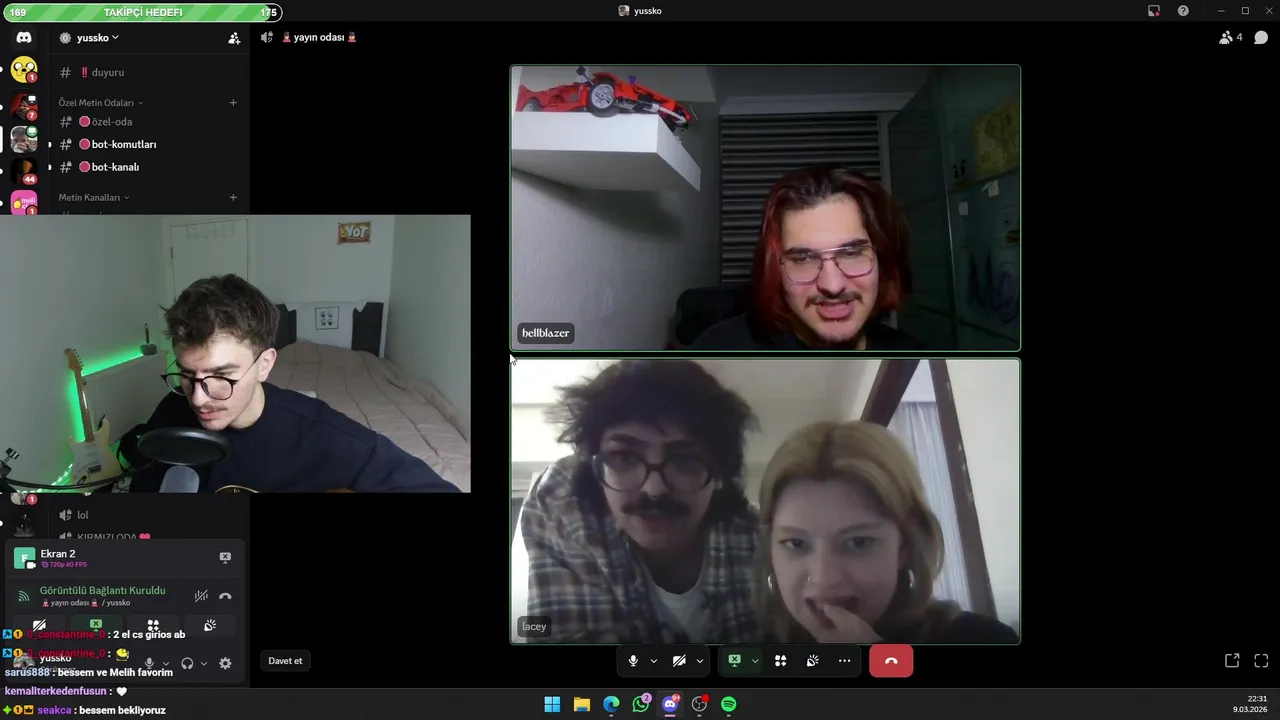Mute microphone in call control bar
1280x720 pixels.
(x=633, y=661)
